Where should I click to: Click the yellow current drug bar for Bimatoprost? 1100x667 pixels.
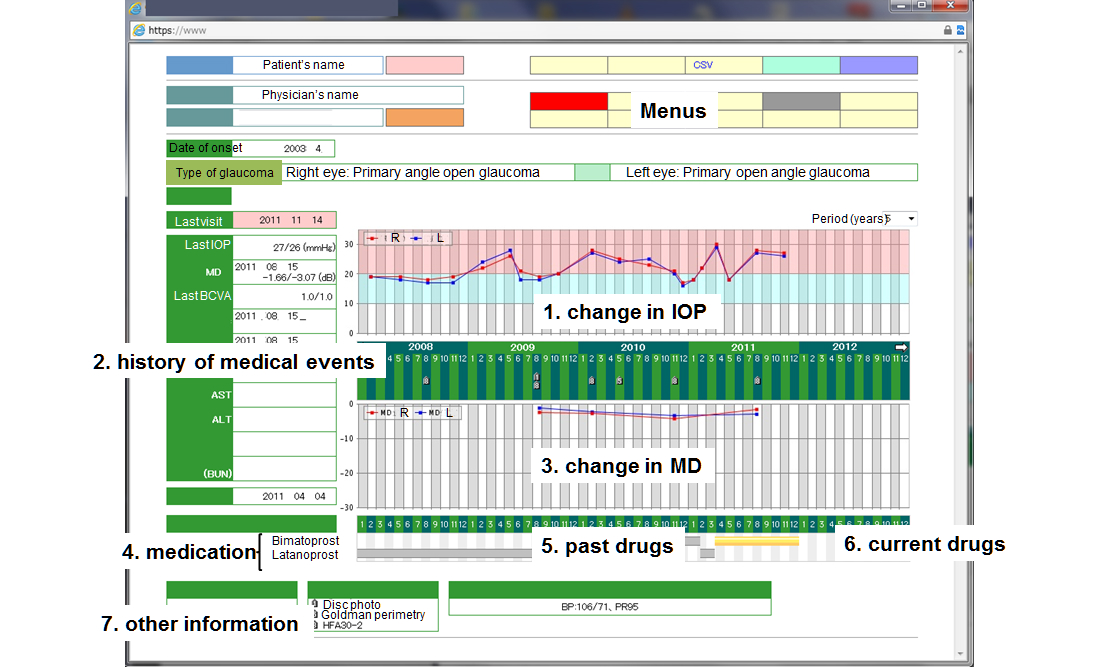point(756,541)
